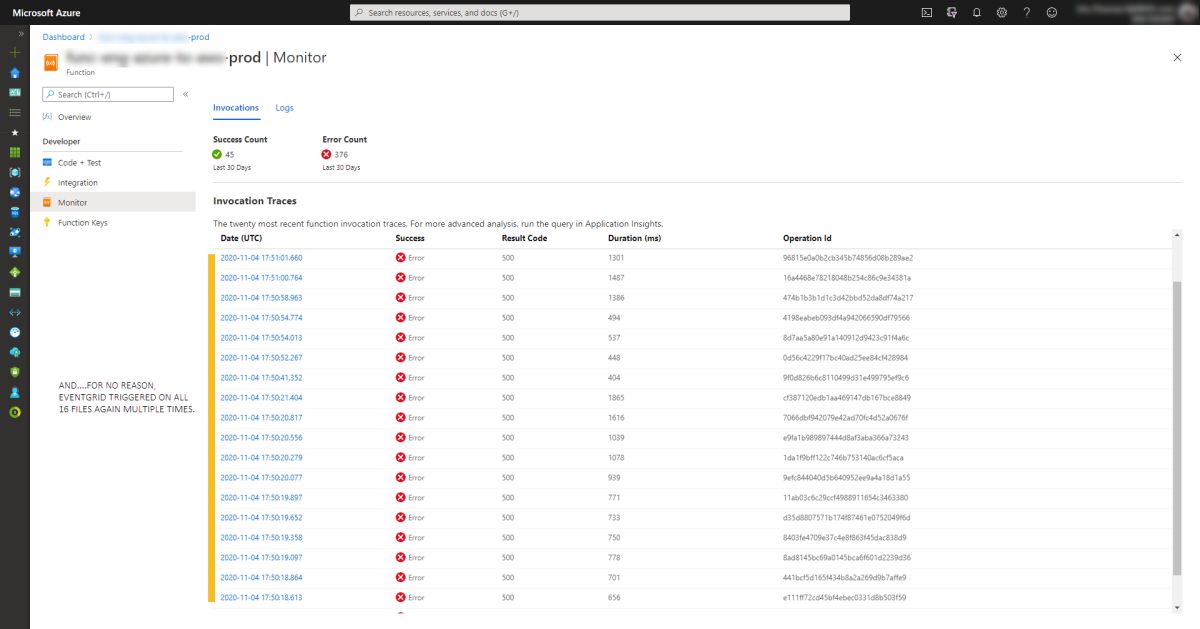Click the Success Count value 45
This screenshot has width=1200, height=629.
click(229, 155)
